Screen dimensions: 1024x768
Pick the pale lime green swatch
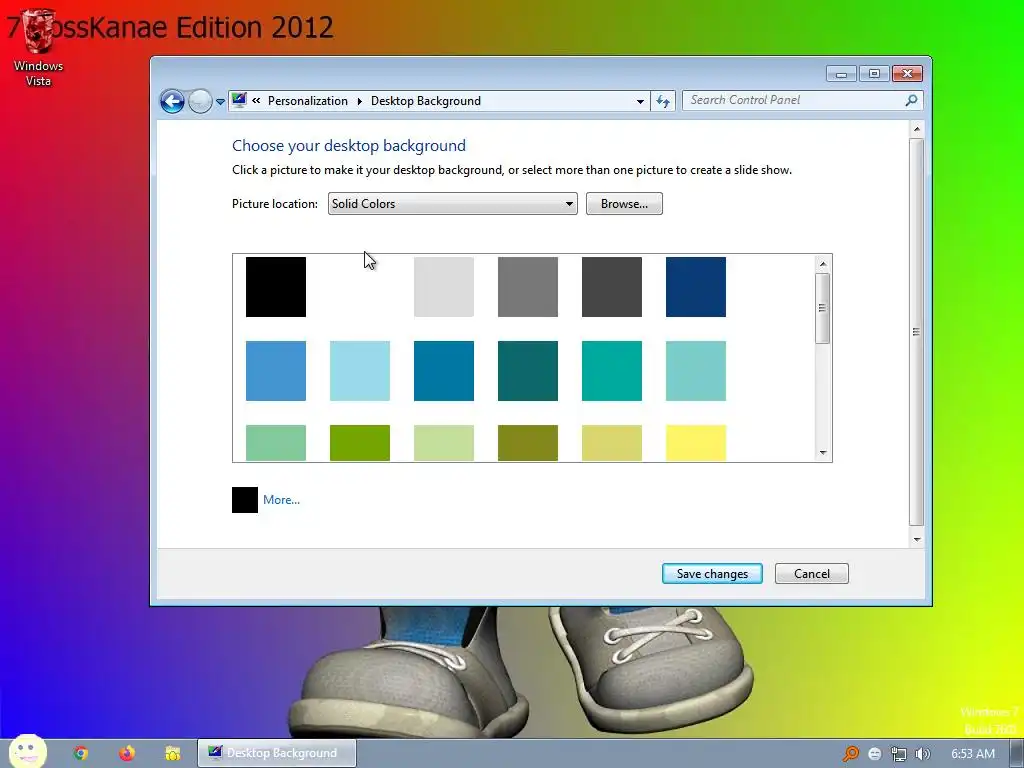(444, 443)
